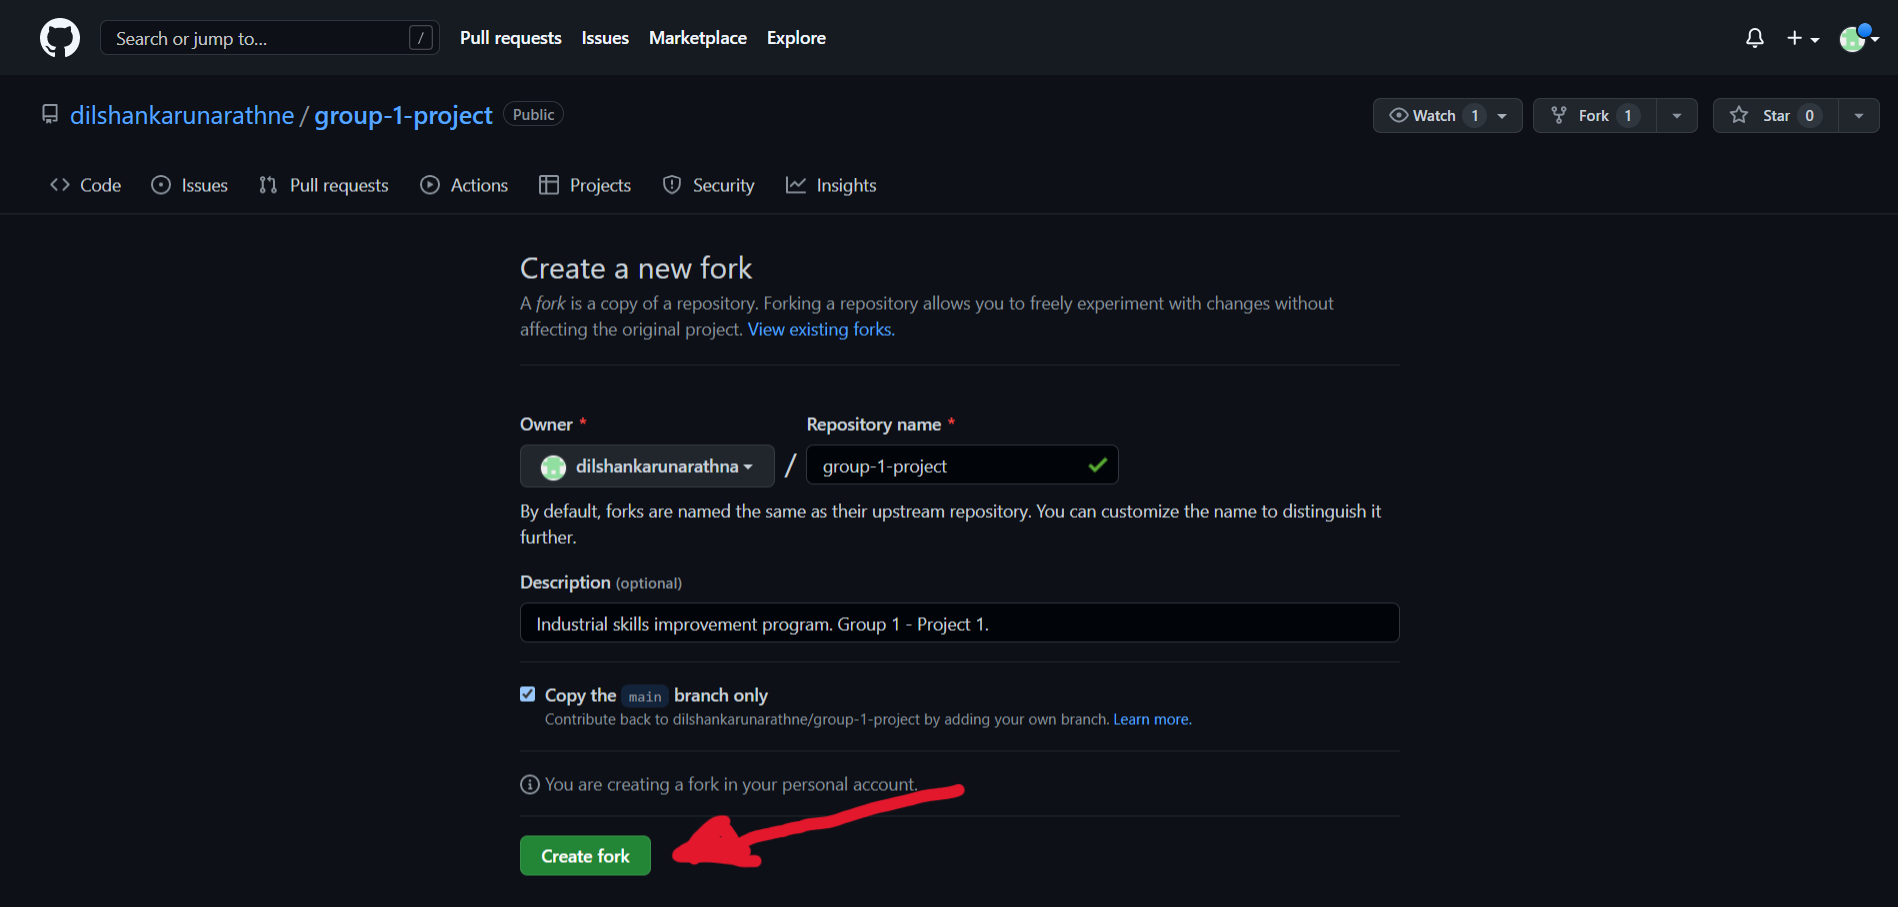
Task: Open the notifications bell
Action: [x=1754, y=38]
